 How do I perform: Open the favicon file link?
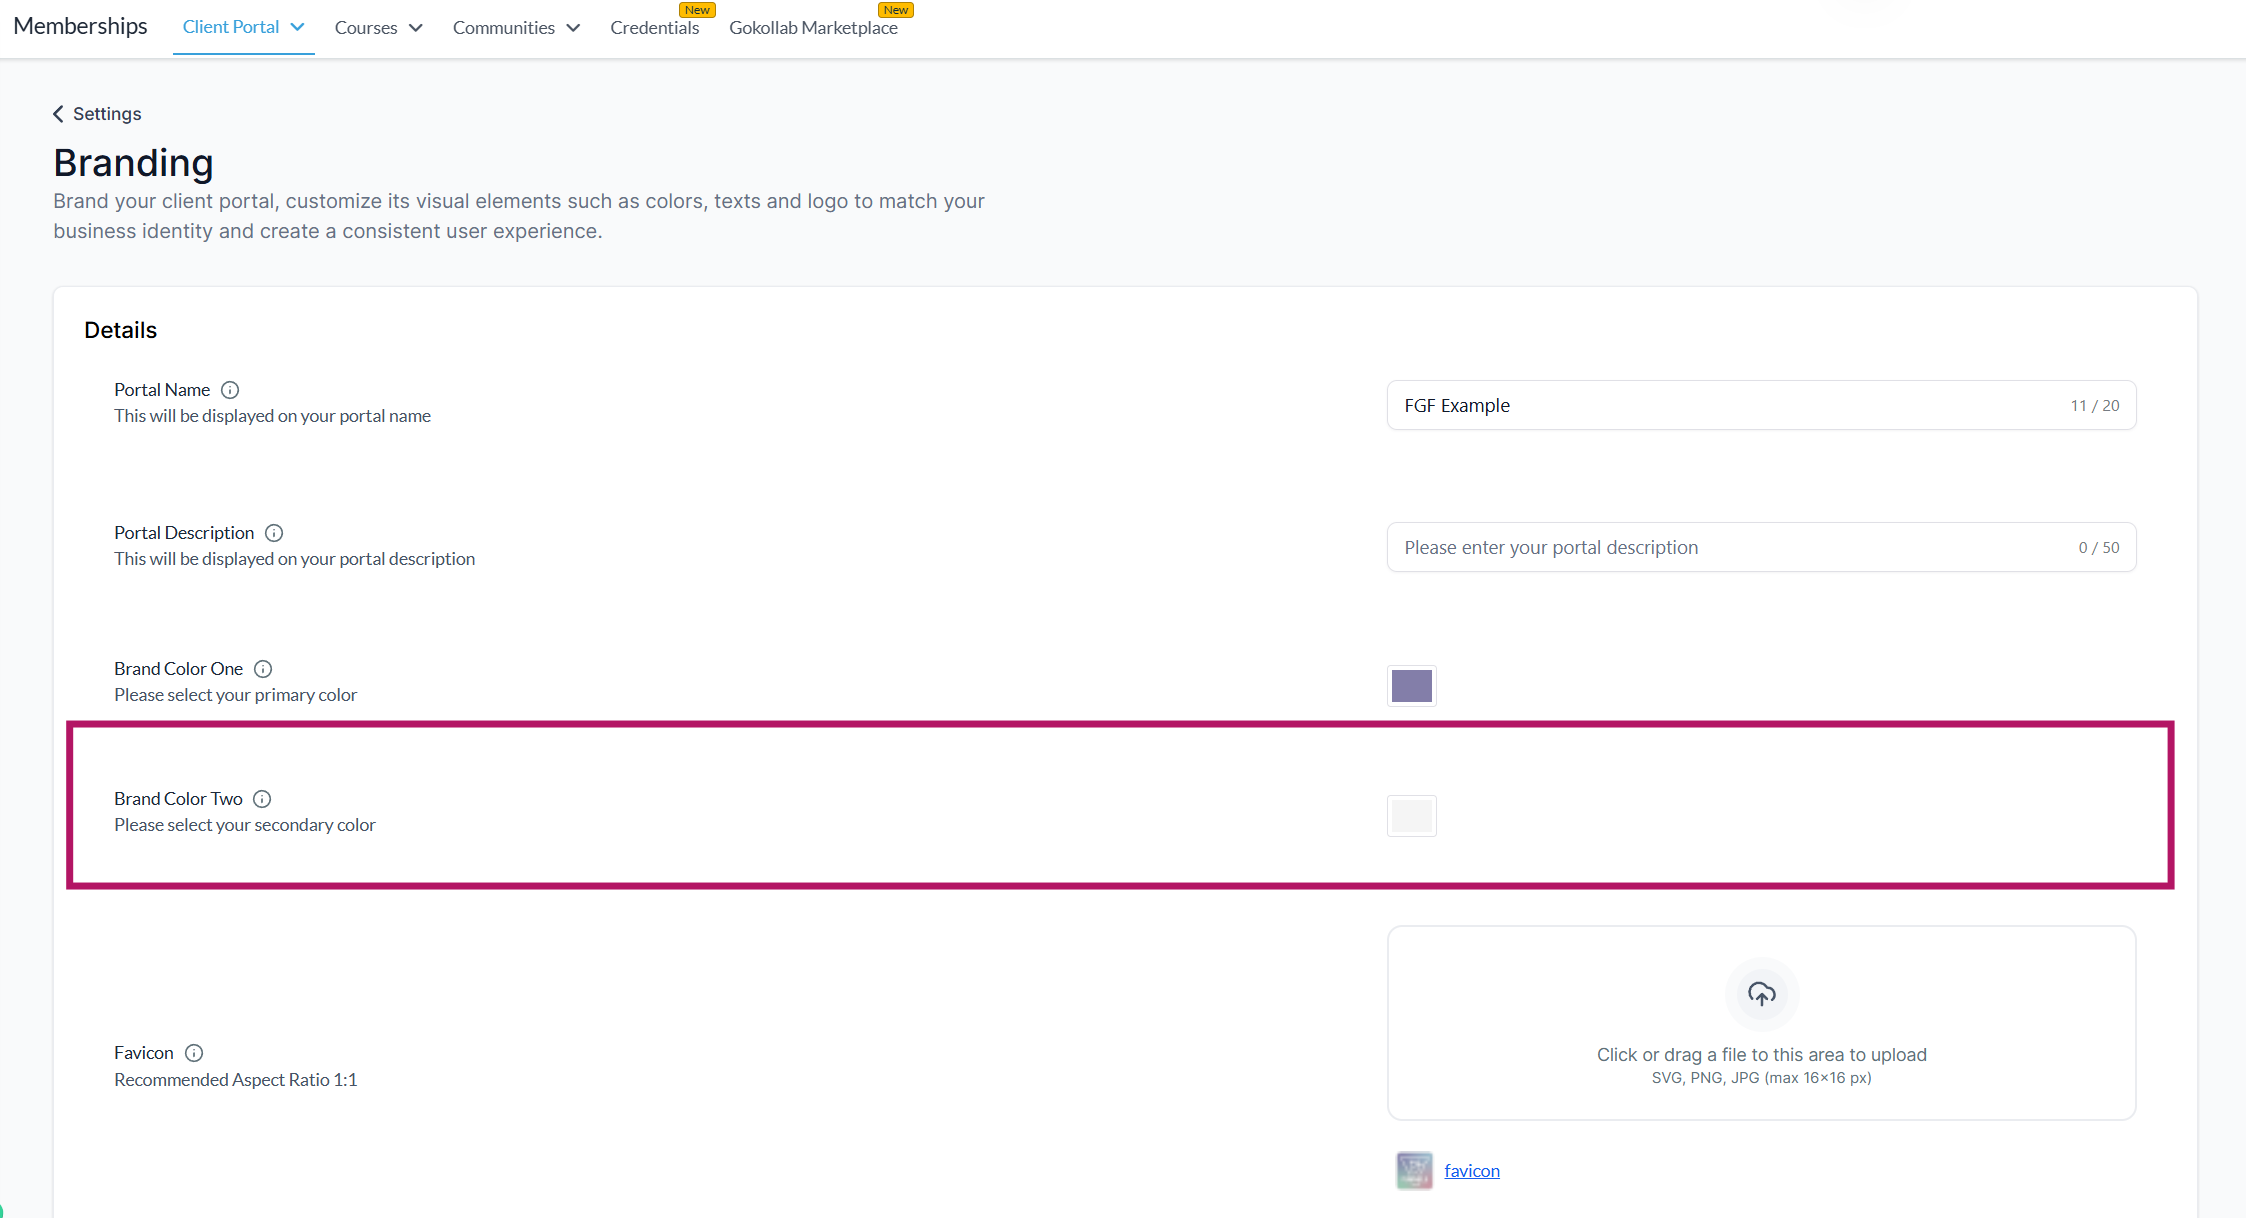(x=1472, y=1171)
